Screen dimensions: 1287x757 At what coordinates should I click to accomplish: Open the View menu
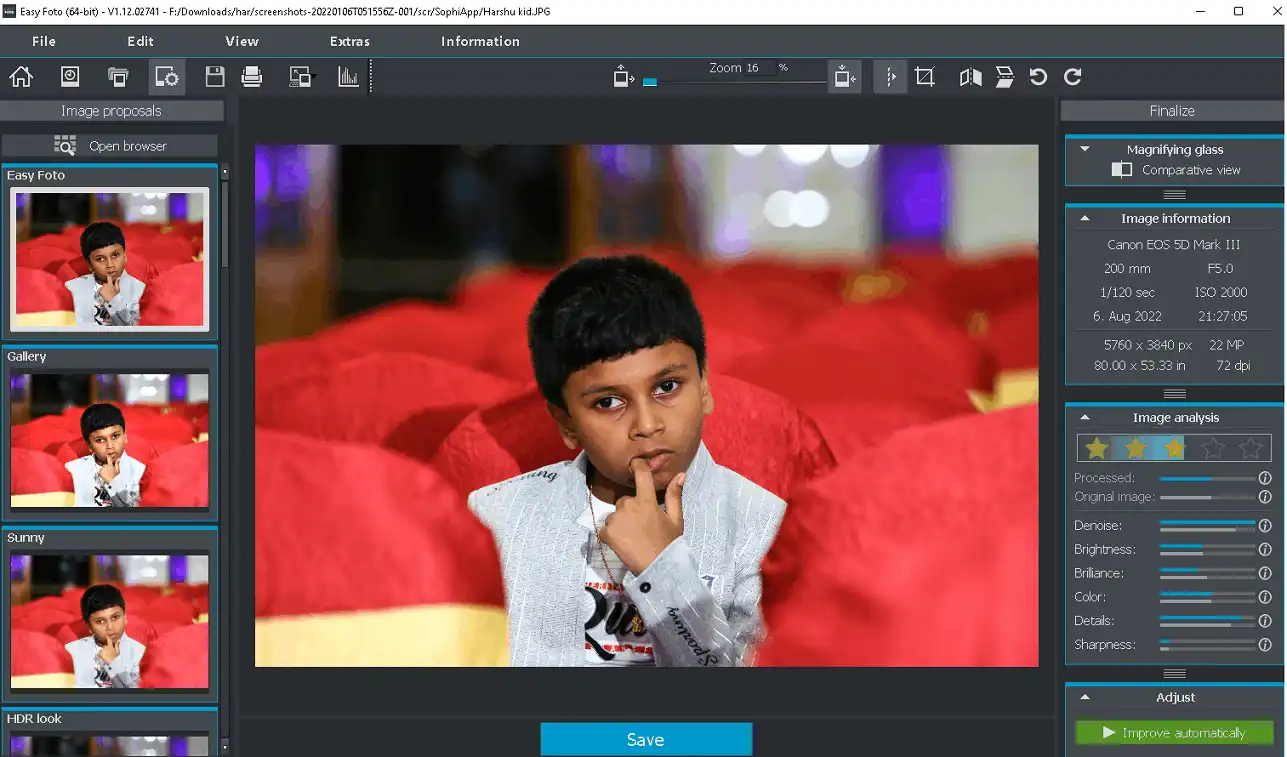[242, 41]
